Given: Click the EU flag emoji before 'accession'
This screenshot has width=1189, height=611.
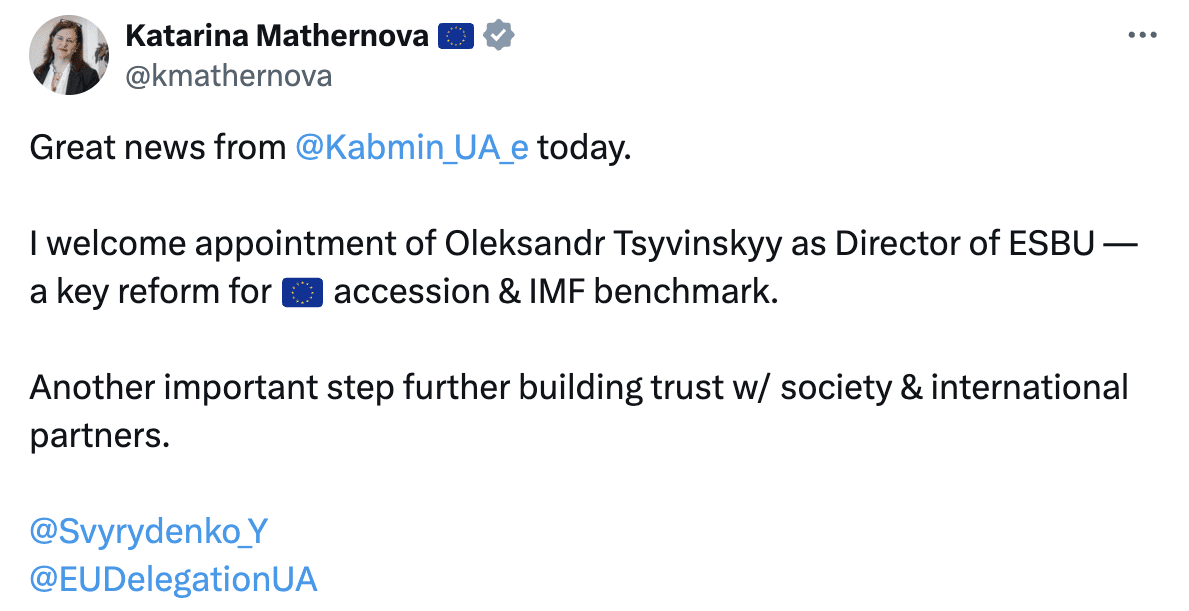Looking at the screenshot, I should click(x=302, y=293).
